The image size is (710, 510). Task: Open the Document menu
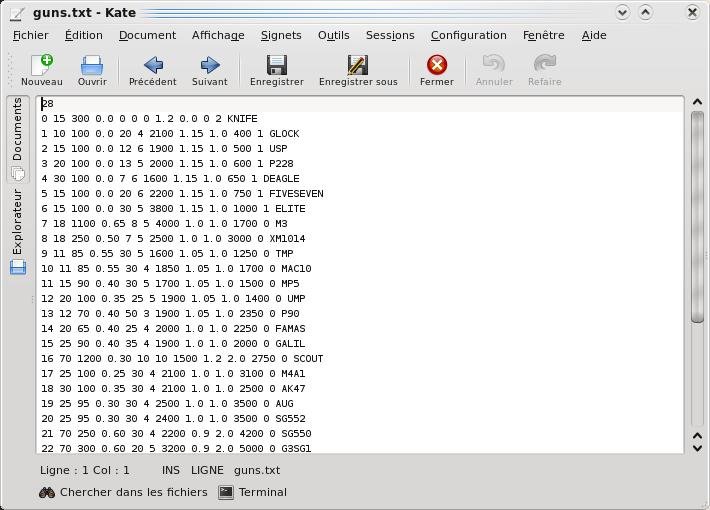pyautogui.click(x=147, y=35)
